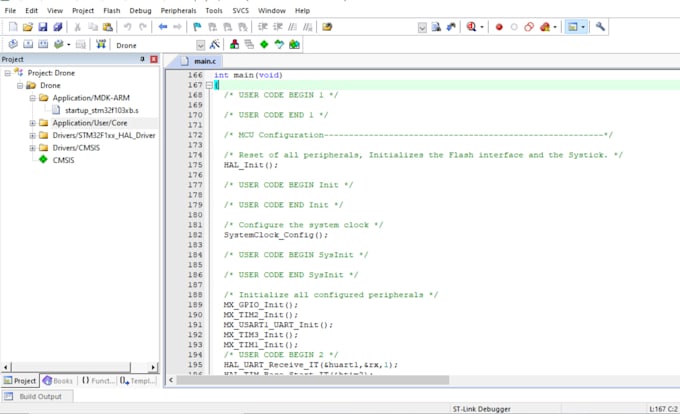Build target files
This screenshot has width=680, height=414.
click(x=28, y=44)
